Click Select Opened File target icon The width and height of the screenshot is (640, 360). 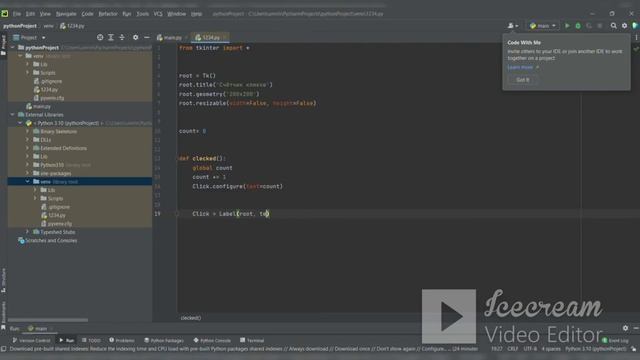(x=100, y=37)
